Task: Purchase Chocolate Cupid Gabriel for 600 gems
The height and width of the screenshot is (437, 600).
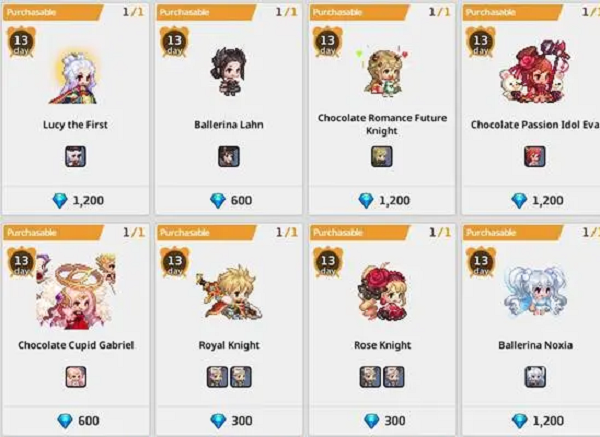Action: tap(75, 421)
